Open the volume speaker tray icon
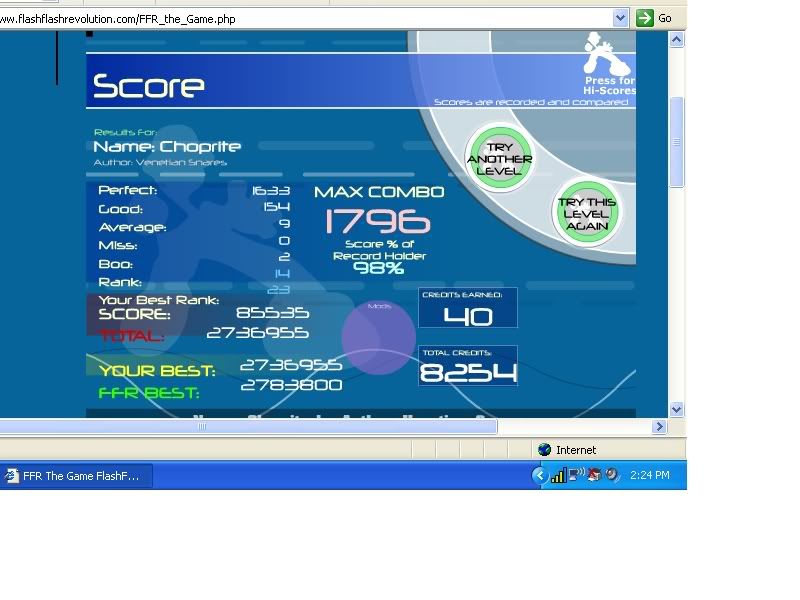 click(612, 475)
